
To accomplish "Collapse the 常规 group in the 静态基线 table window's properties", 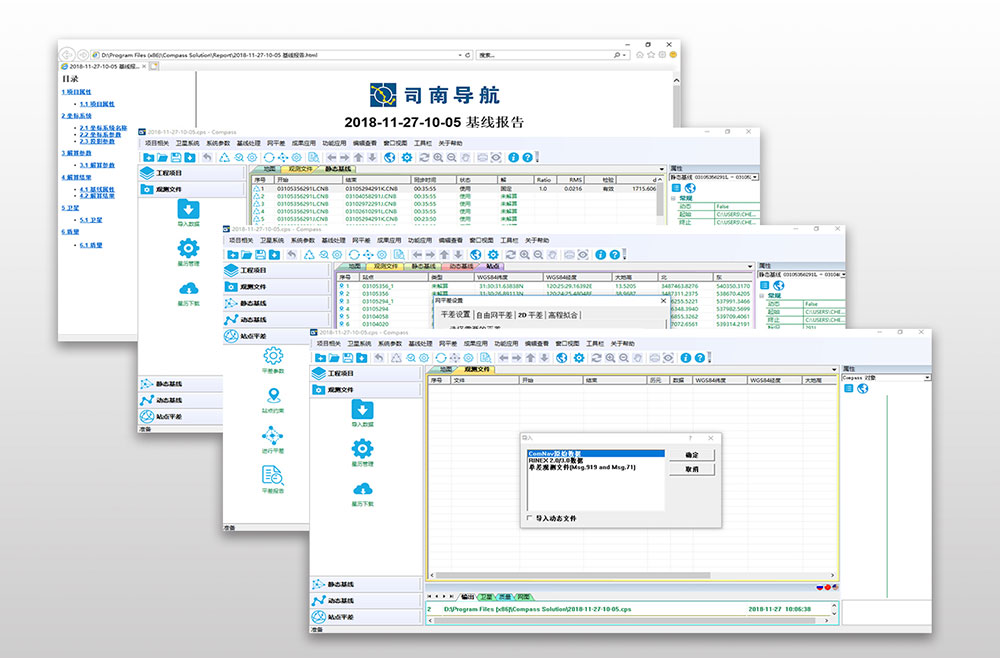I will (x=673, y=198).
